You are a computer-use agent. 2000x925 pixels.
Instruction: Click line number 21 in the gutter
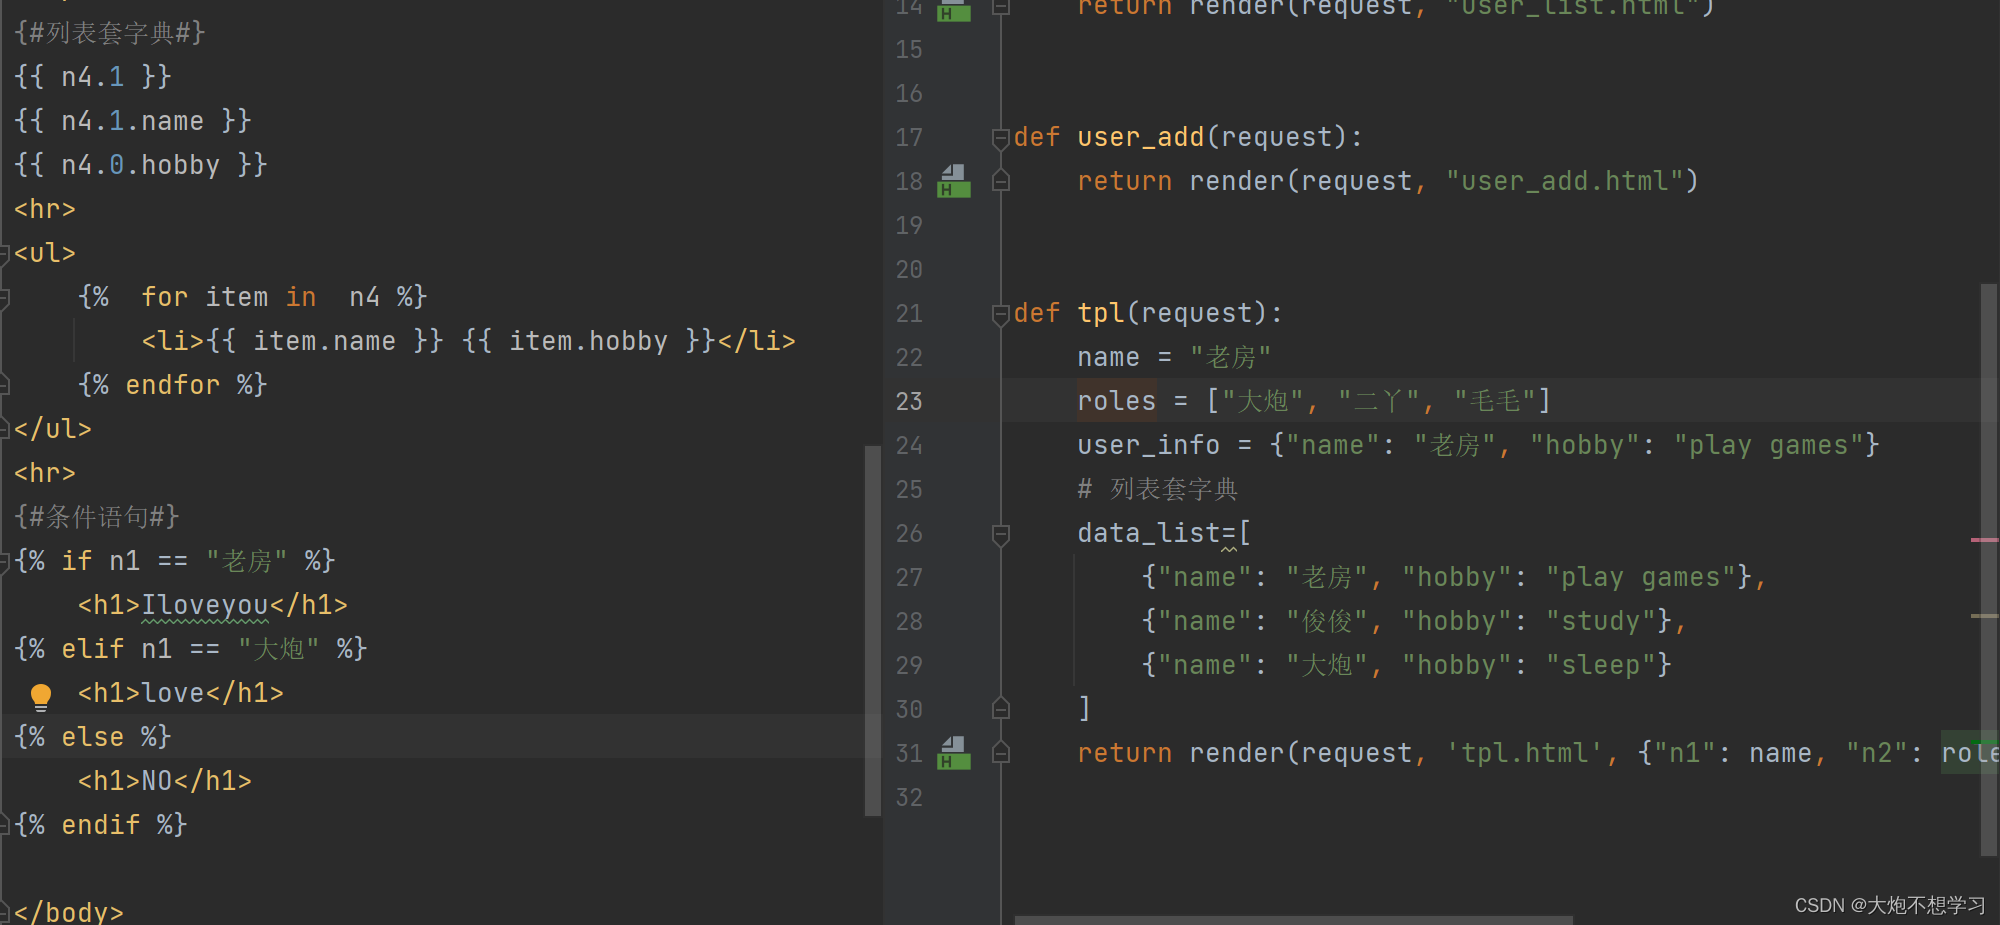click(909, 314)
